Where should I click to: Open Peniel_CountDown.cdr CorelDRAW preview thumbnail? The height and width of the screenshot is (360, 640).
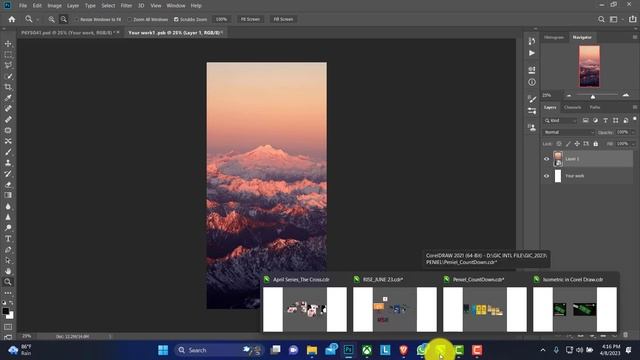coord(485,309)
